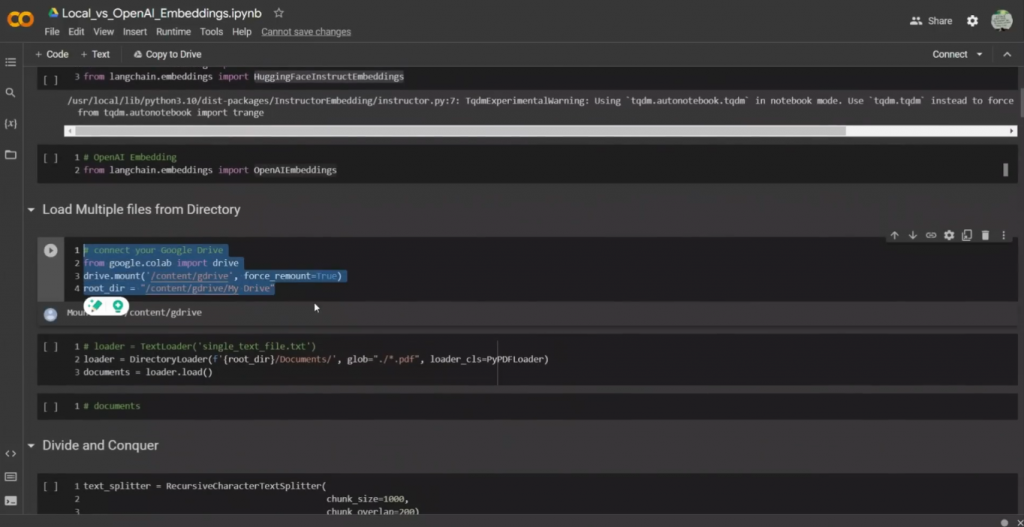Open the Connect options dropdown arrow
Screen dimensions: 1024x527
point(979,54)
